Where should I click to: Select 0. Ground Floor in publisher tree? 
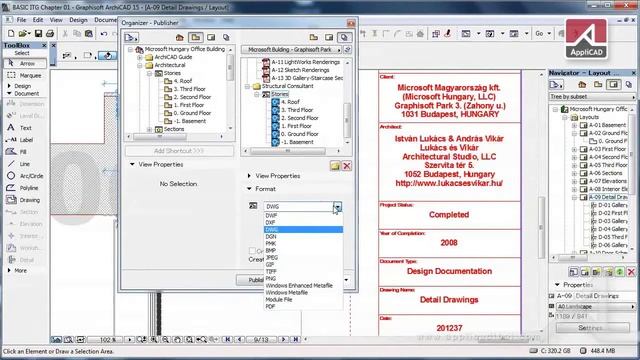(300, 134)
